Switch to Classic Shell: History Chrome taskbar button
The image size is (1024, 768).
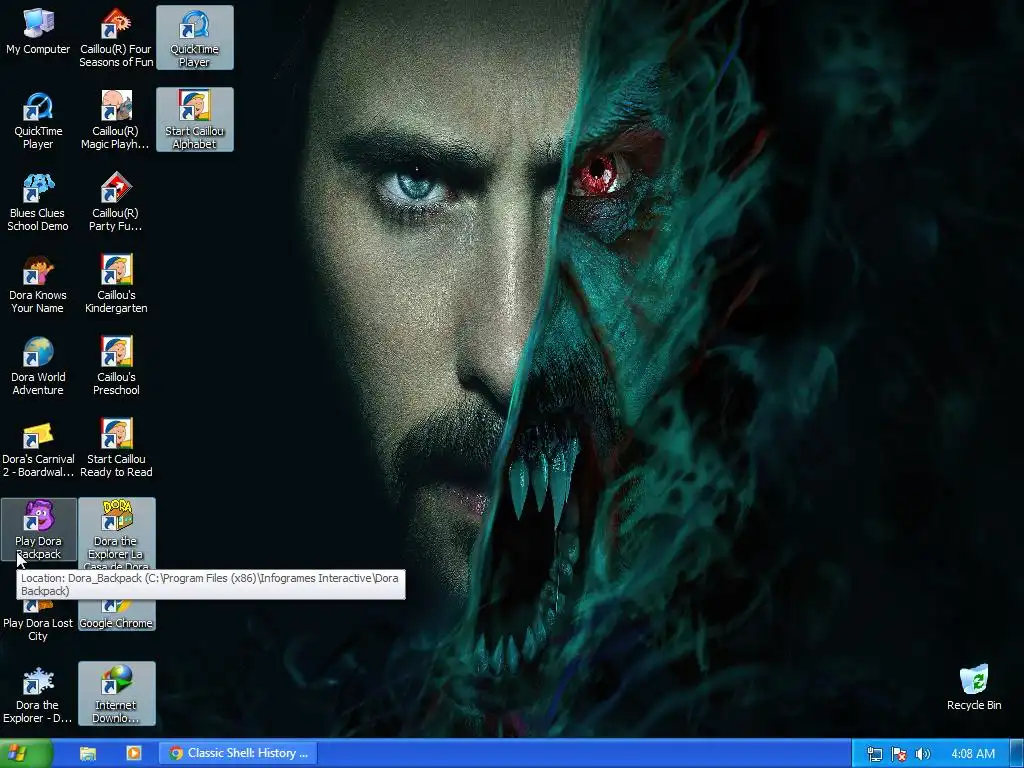[x=238, y=754]
